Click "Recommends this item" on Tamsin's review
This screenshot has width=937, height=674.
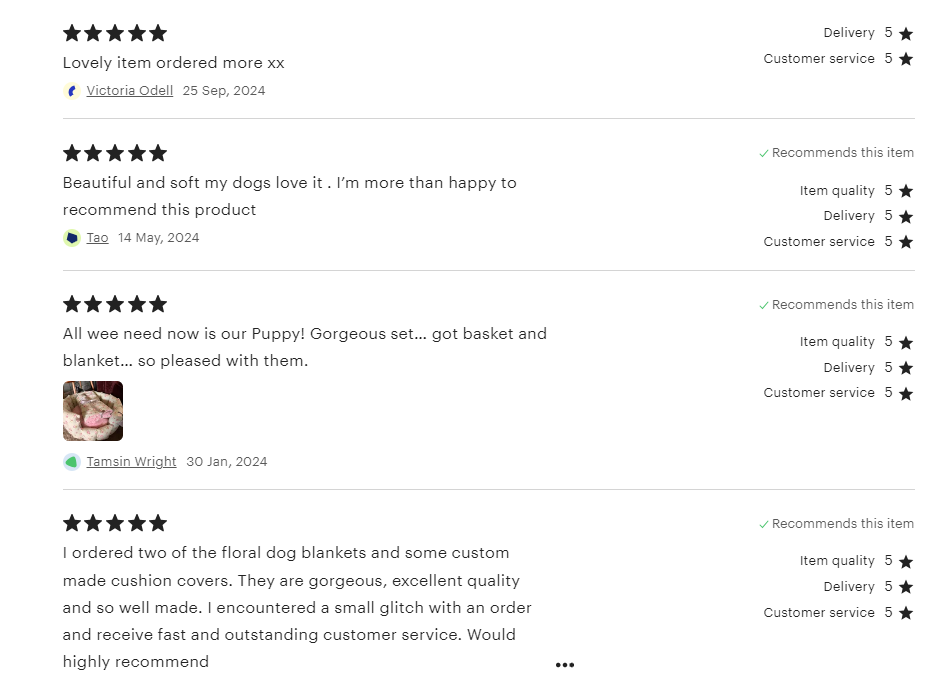coord(842,305)
